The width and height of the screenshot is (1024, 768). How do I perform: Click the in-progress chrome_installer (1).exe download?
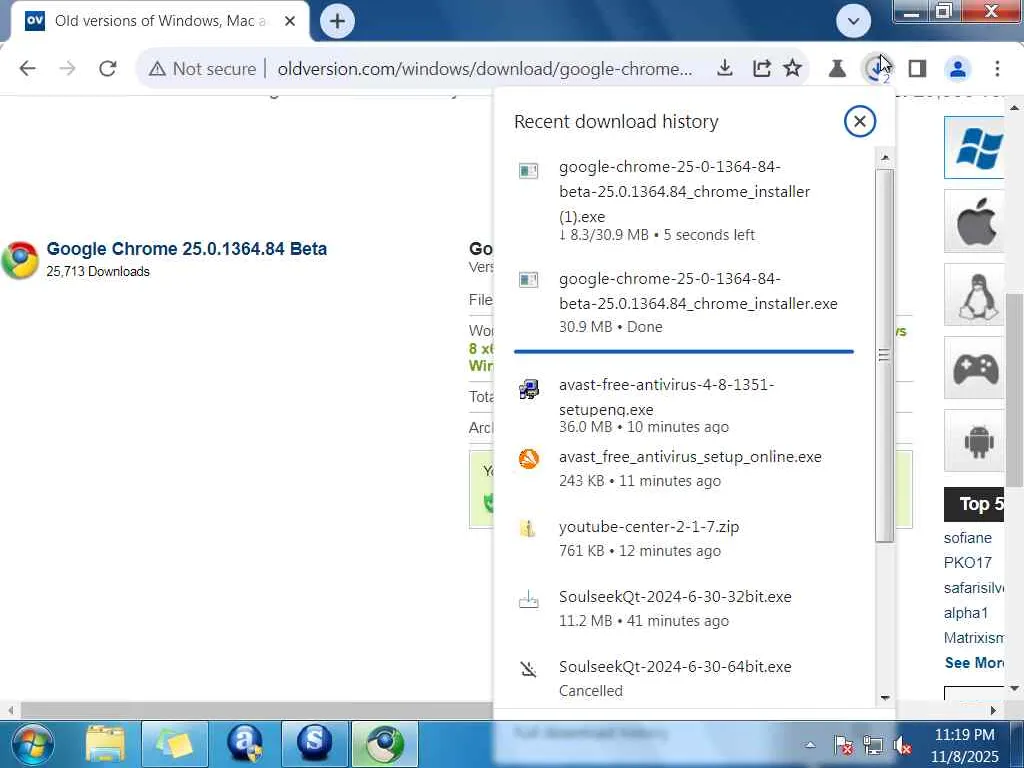(x=684, y=200)
